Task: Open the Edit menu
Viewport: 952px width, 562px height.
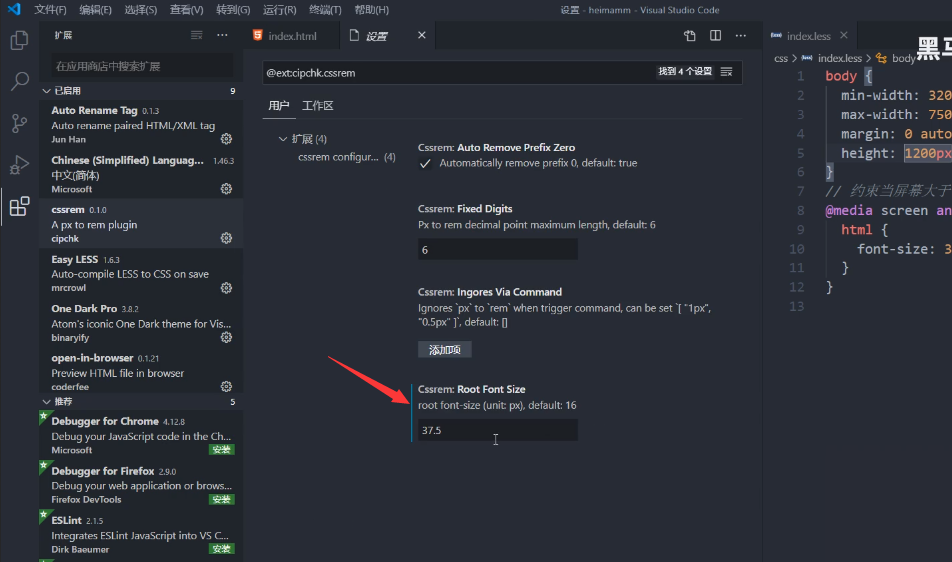Action: click(95, 10)
